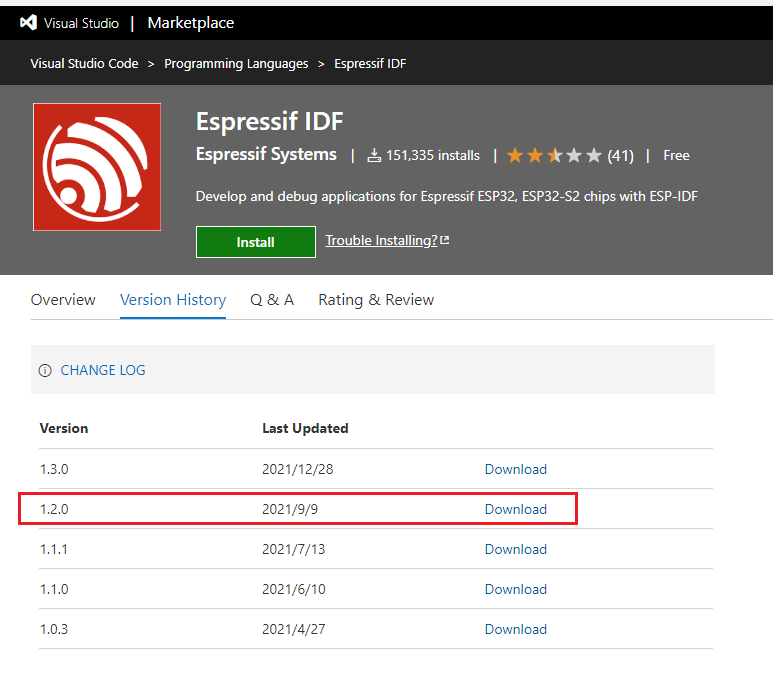Select the Version History tab
This screenshot has height=689, width=773.
173,300
